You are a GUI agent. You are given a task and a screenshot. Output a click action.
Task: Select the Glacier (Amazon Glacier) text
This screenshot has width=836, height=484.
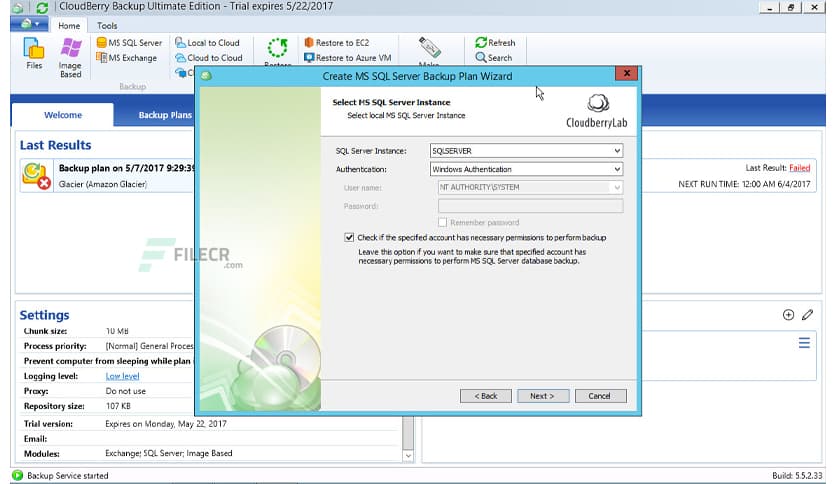[x=102, y=184]
